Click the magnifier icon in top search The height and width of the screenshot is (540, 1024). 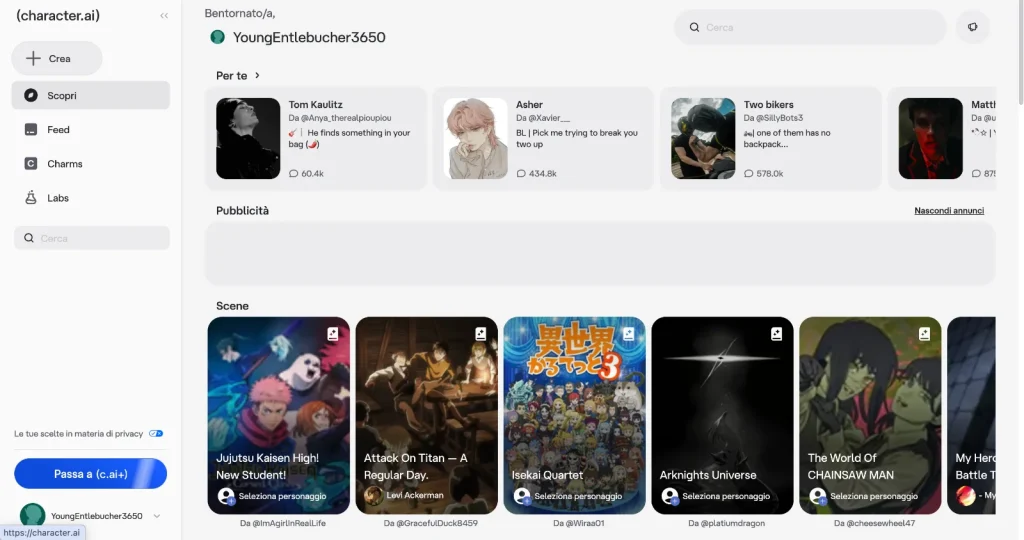pos(694,27)
